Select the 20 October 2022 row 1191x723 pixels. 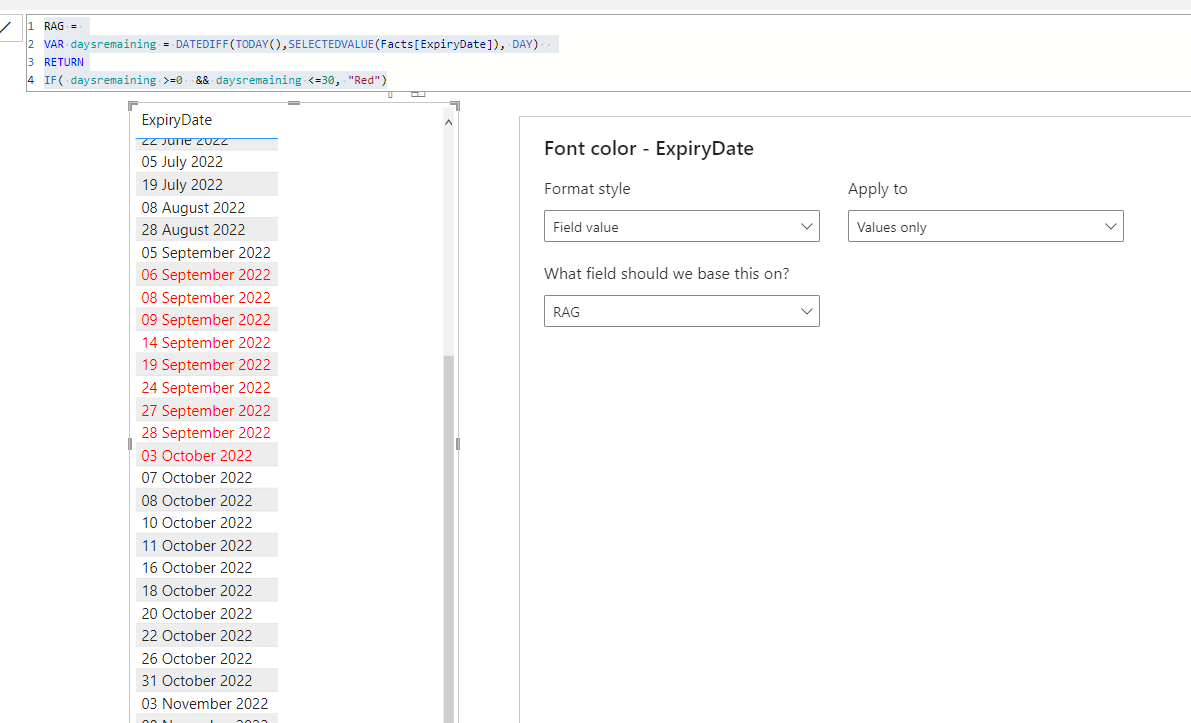207,614
